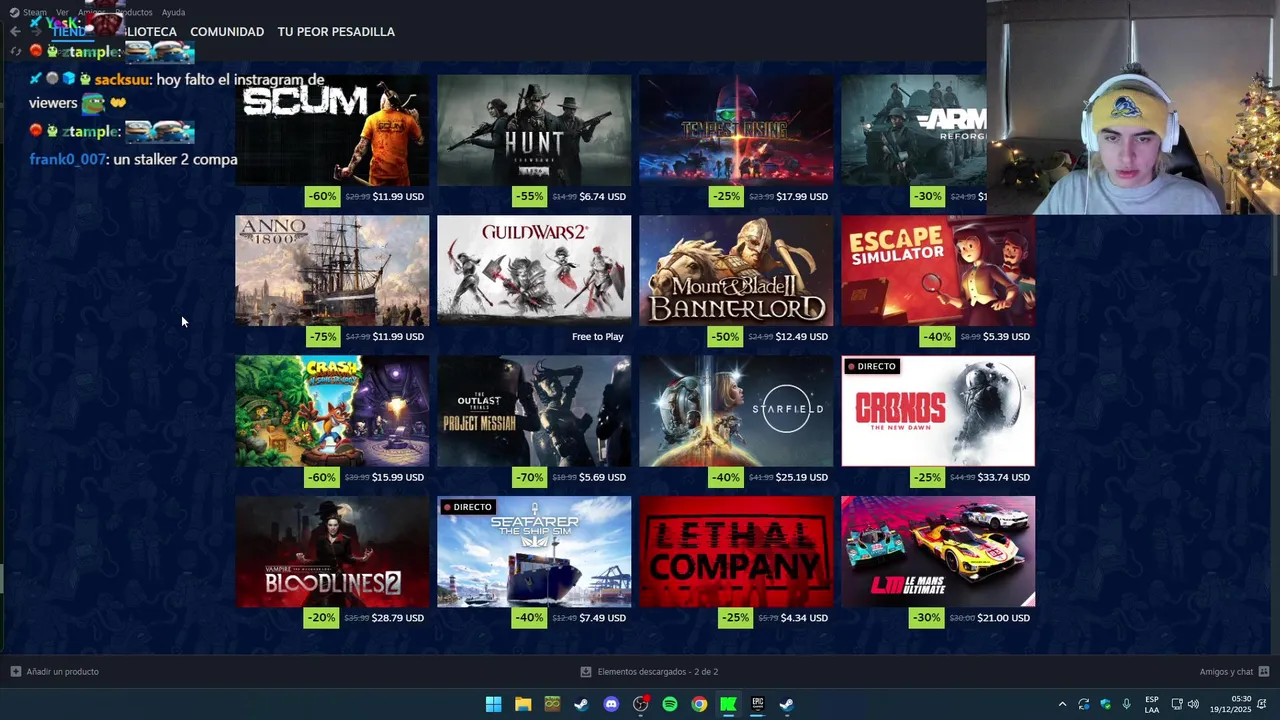
Task: Go to the COMUNIDAD tab
Action: 227,32
